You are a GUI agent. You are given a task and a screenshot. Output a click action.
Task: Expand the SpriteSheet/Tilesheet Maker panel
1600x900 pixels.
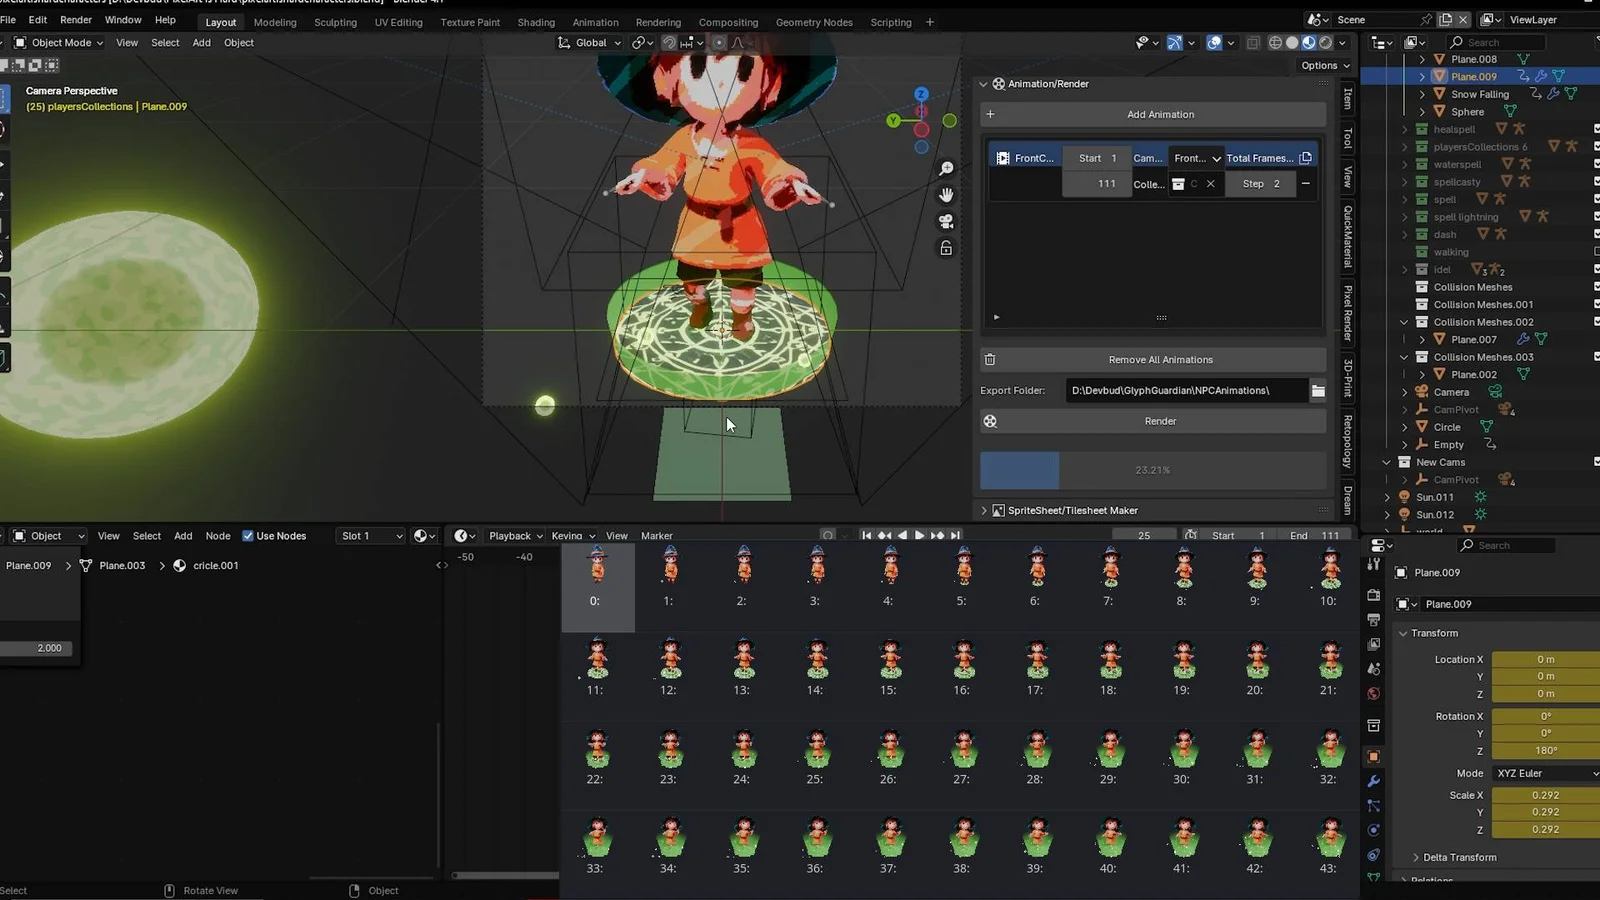pyautogui.click(x=984, y=511)
